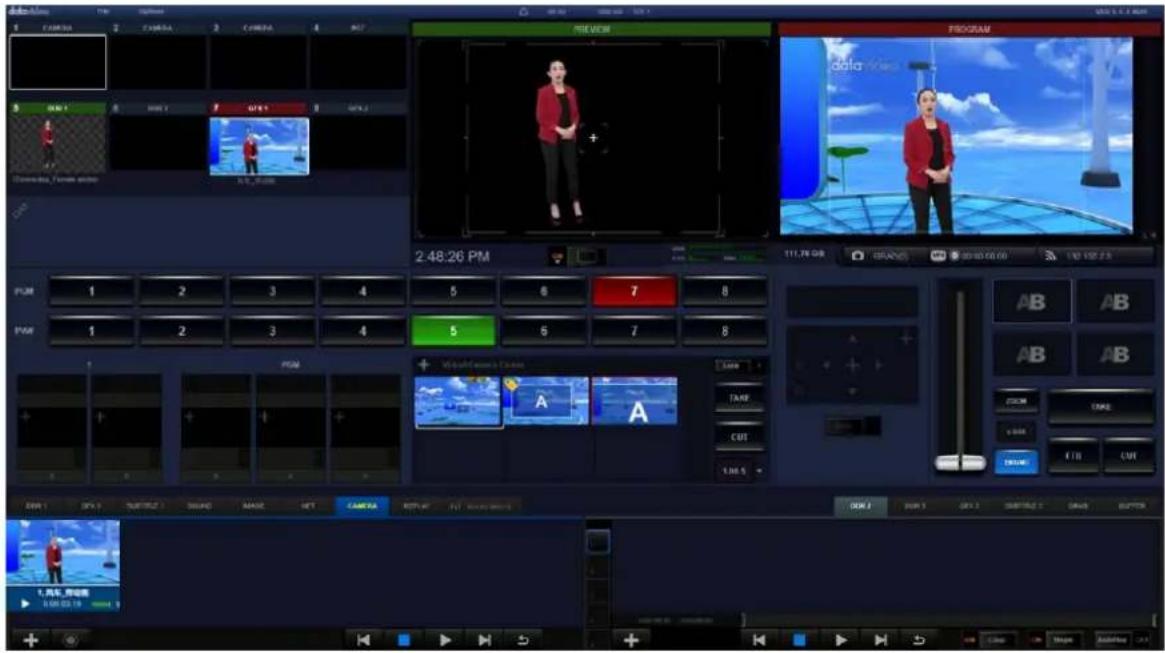Click the round icon beside the left add button

[71, 640]
